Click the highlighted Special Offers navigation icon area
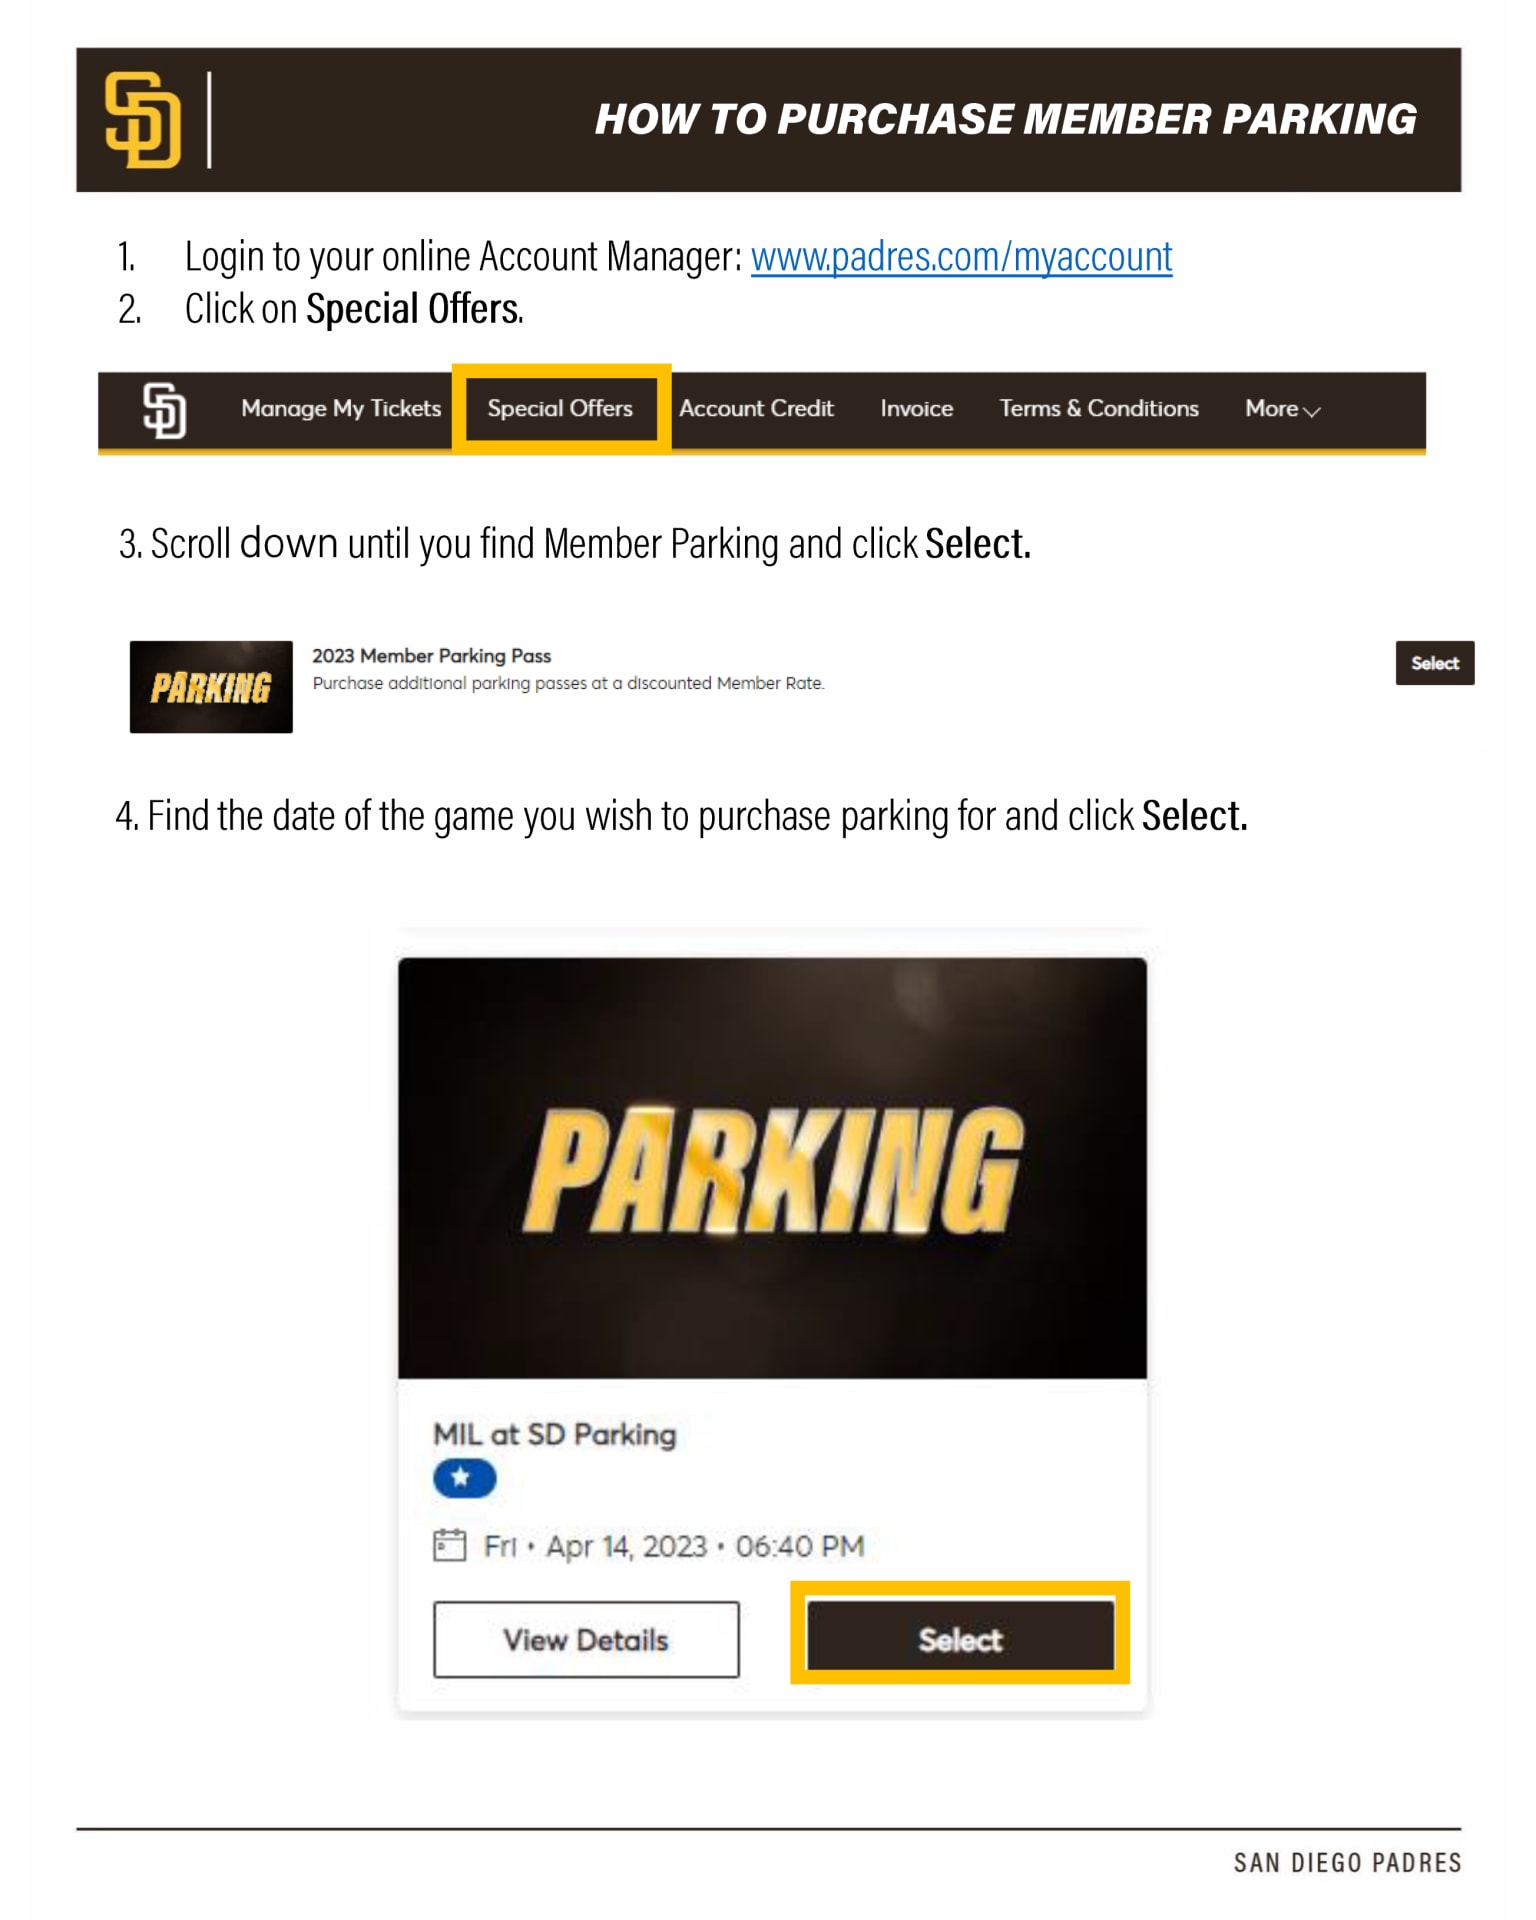 tap(559, 408)
